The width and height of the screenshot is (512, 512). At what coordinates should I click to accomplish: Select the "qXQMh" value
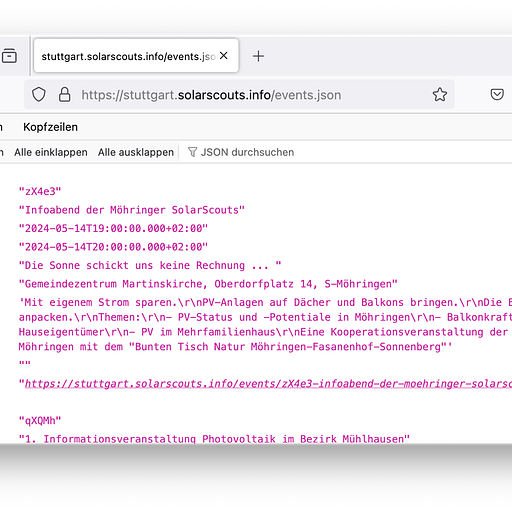[x=40, y=421]
